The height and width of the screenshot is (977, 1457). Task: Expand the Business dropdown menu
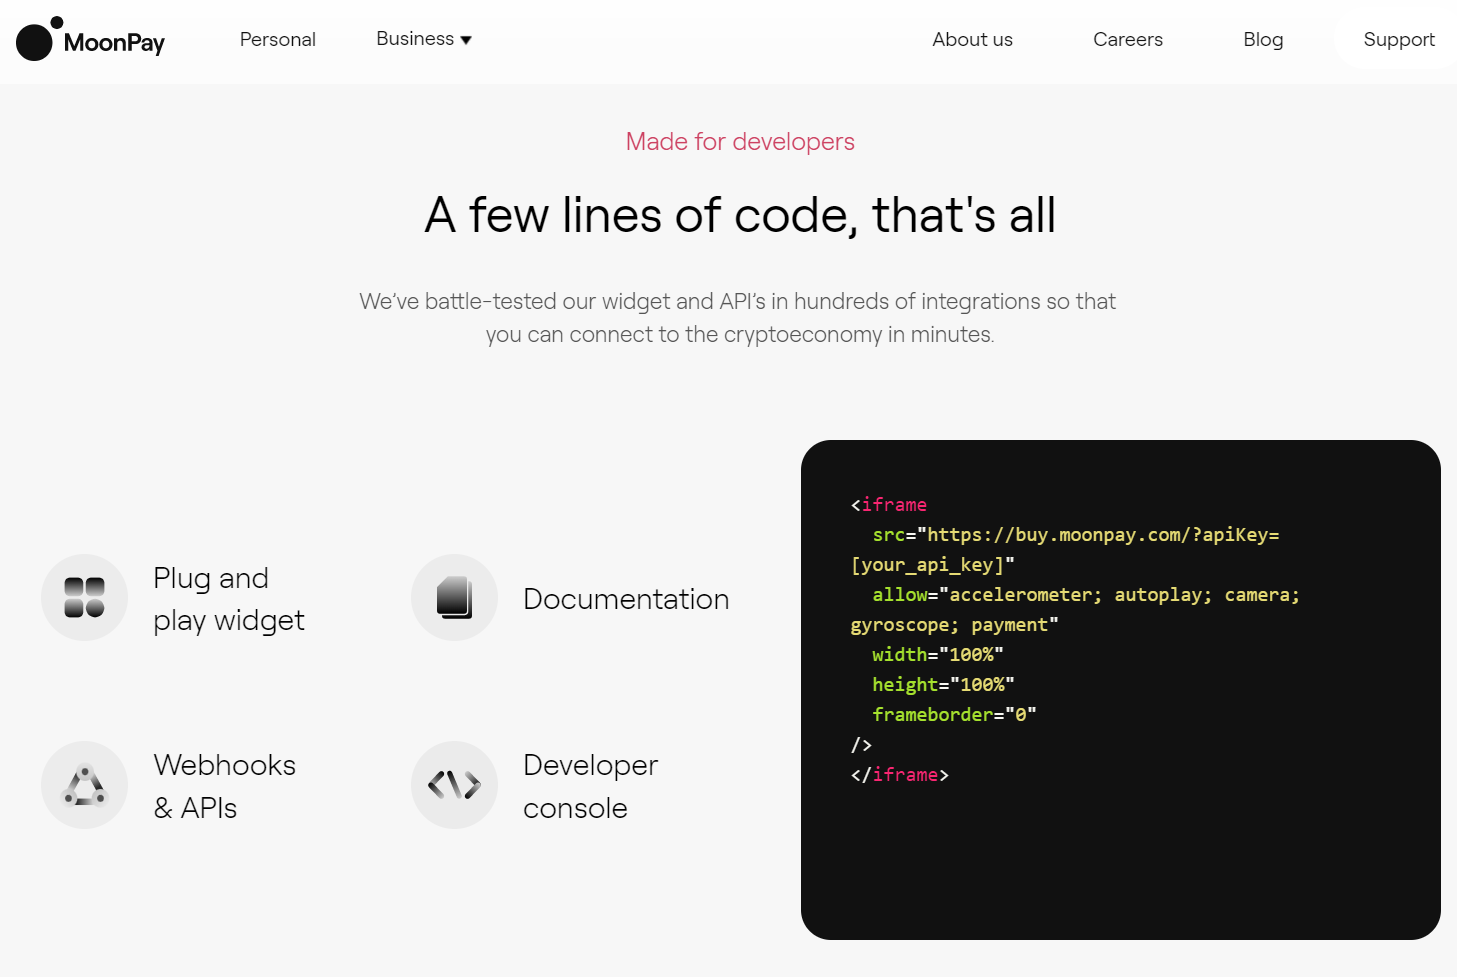tap(423, 39)
